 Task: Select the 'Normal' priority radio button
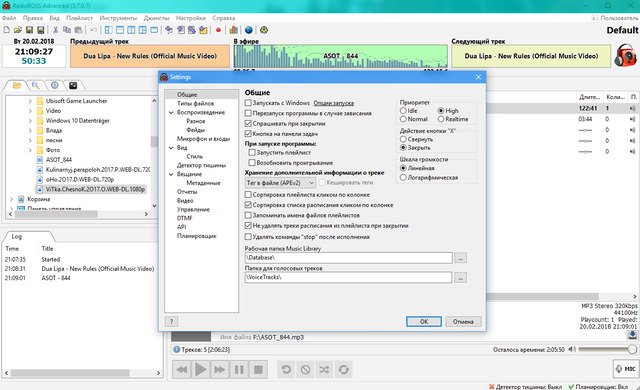tap(403, 119)
